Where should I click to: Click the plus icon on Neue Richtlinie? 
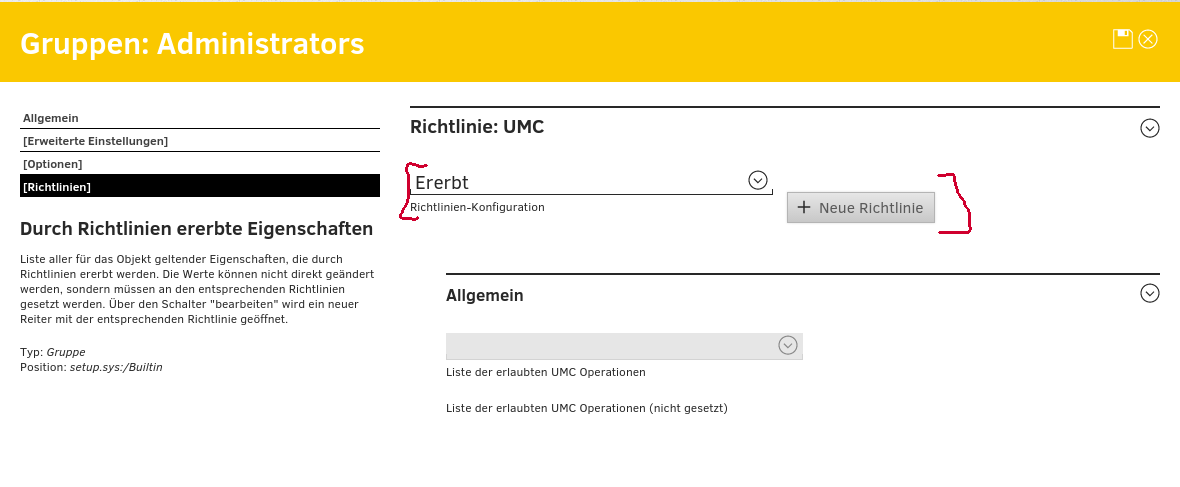tap(803, 208)
